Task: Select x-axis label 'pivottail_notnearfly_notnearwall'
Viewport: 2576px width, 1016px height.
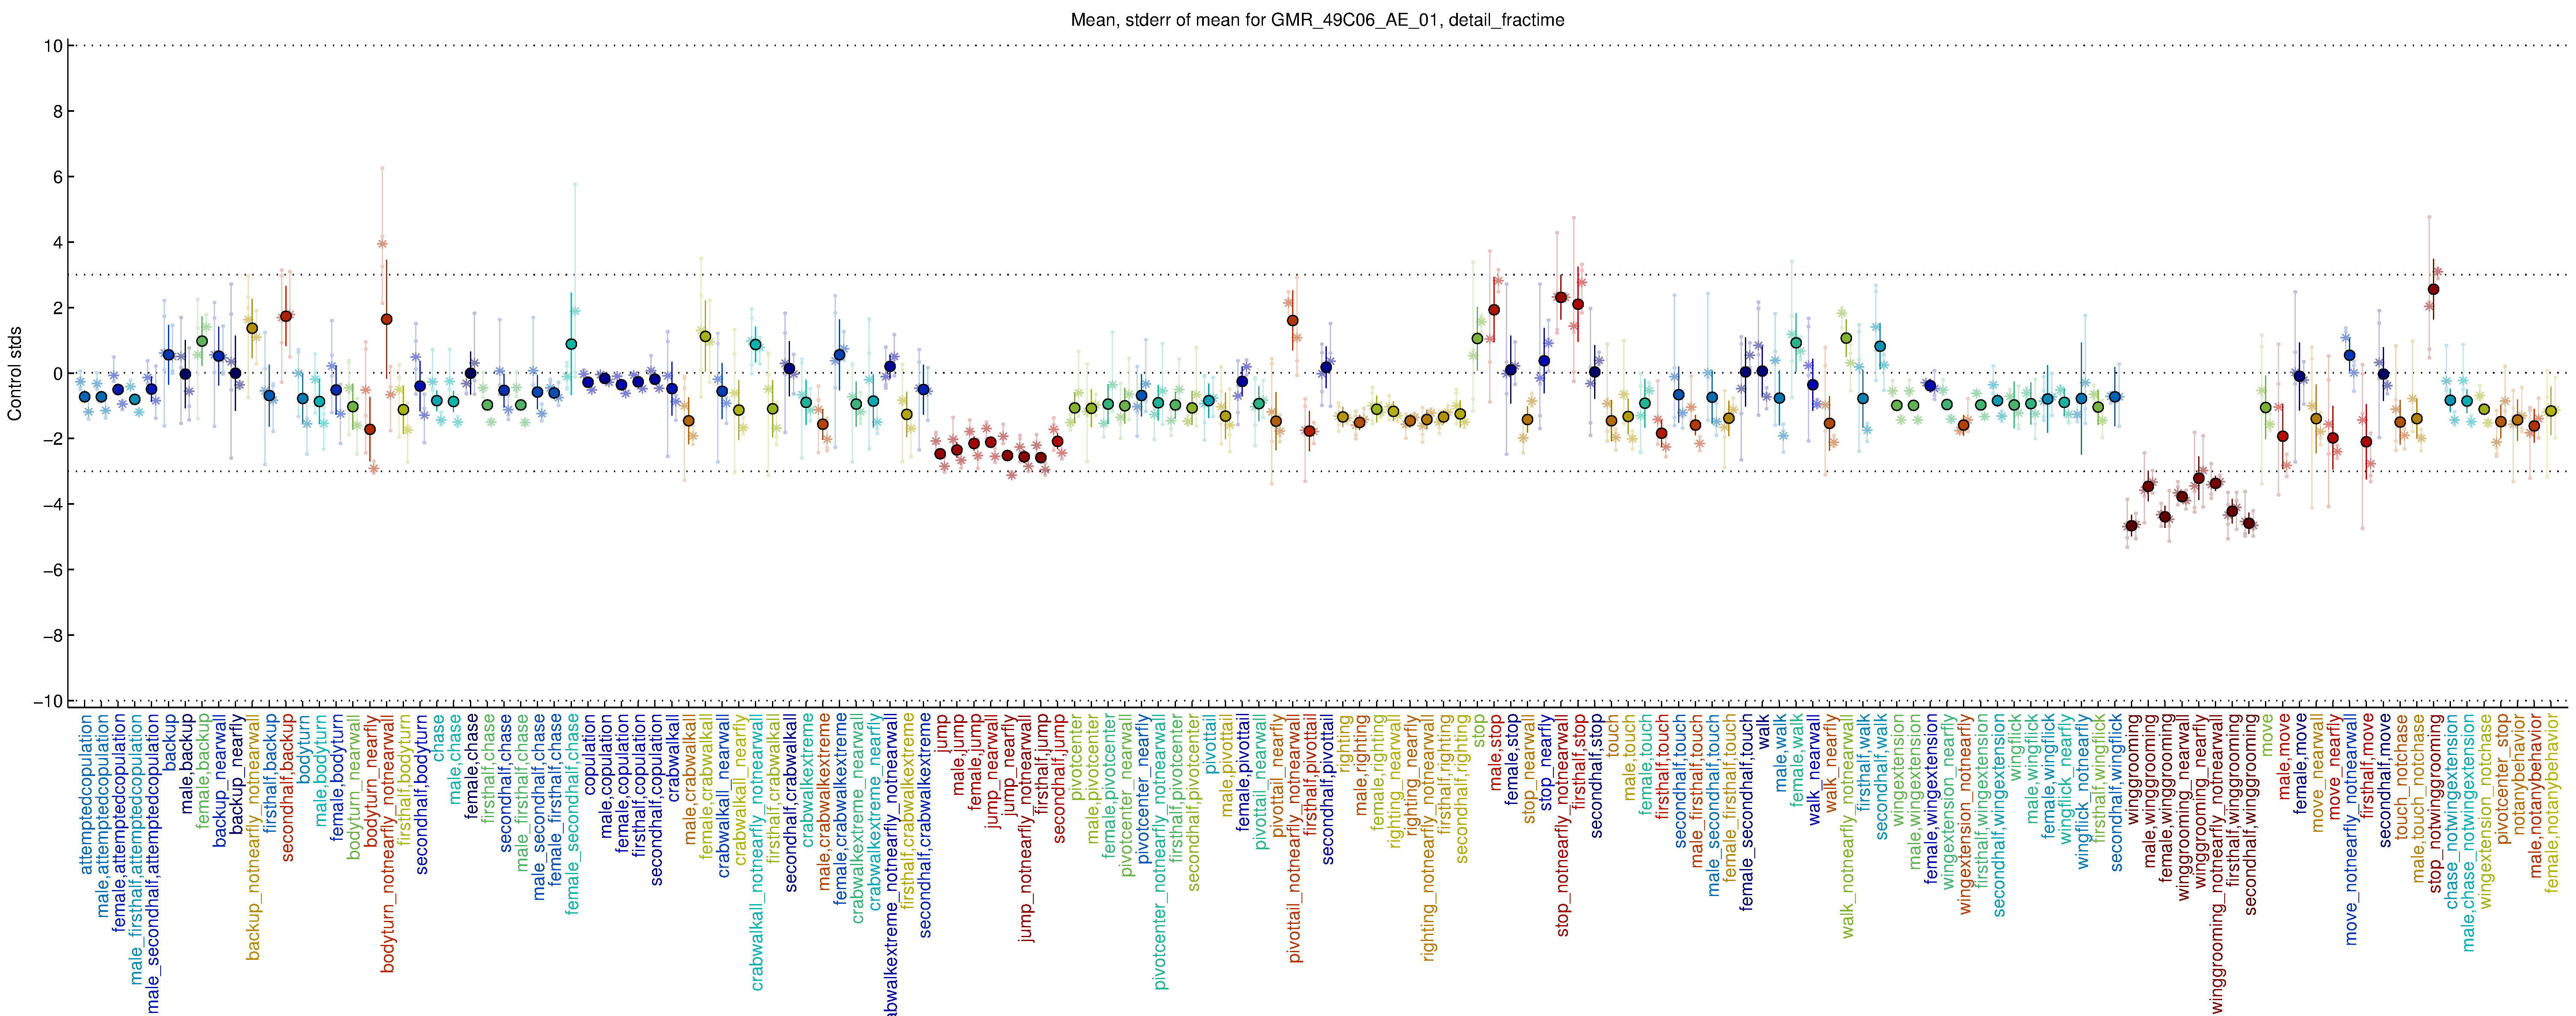Action: [x=1295, y=838]
